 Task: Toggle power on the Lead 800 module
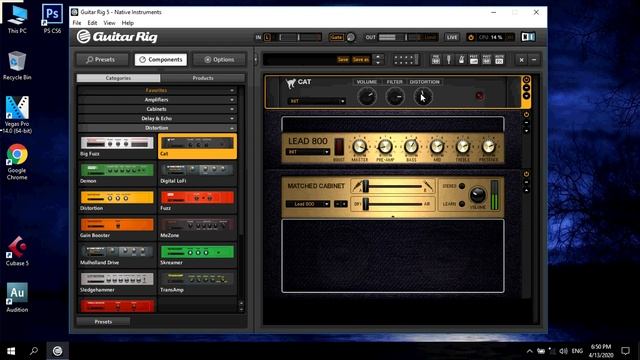(x=526, y=115)
